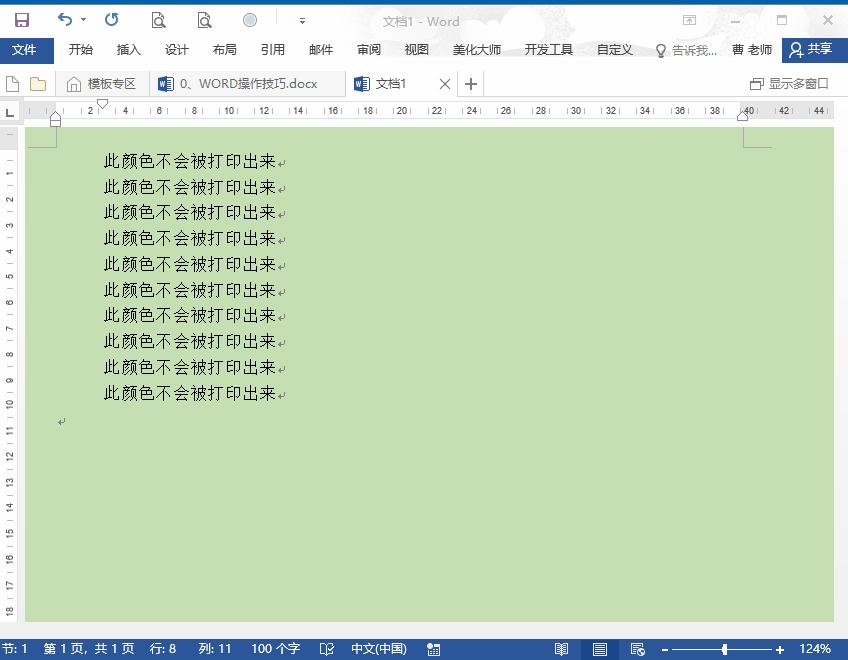This screenshot has width=848, height=660.
Task: Open a new document with the + tab button
Action: click(x=470, y=84)
